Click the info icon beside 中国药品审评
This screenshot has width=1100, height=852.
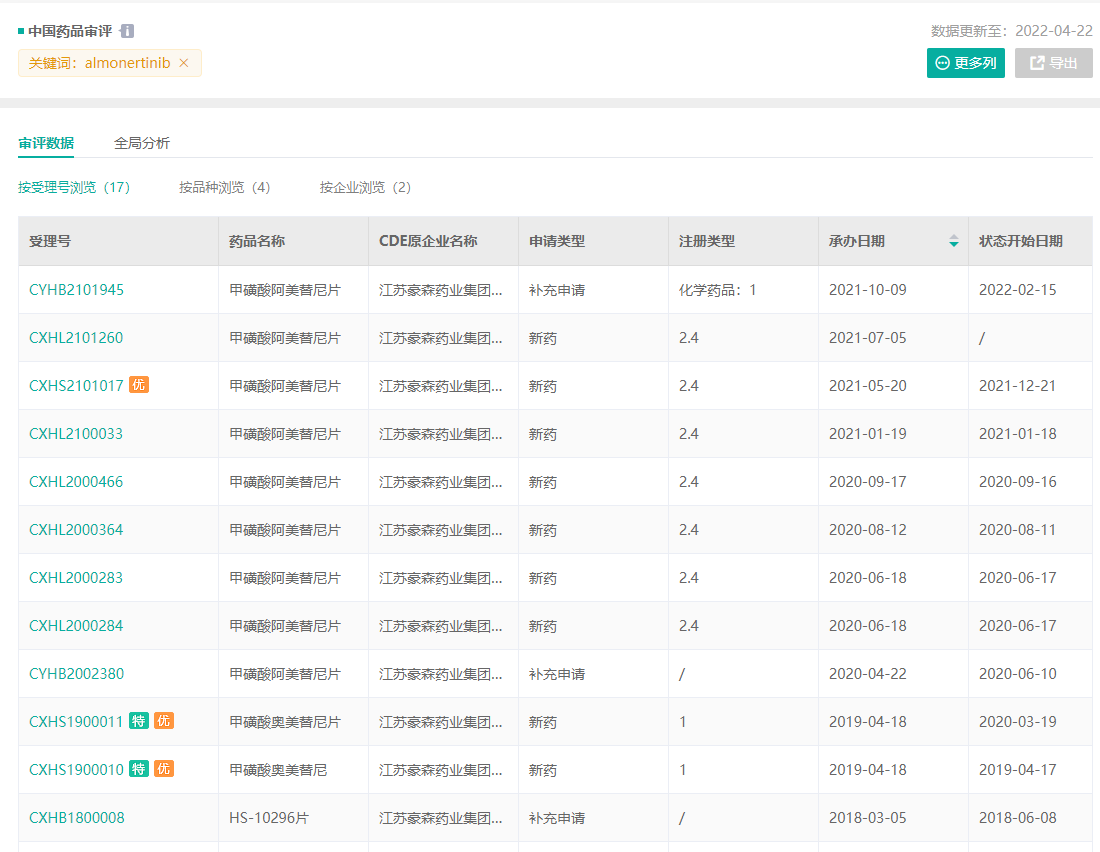(x=127, y=31)
